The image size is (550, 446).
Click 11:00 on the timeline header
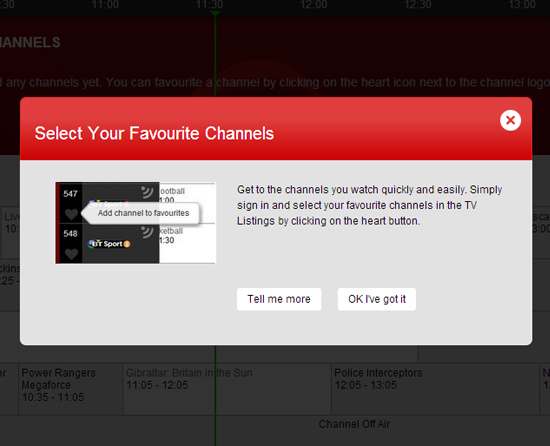tap(105, 5)
